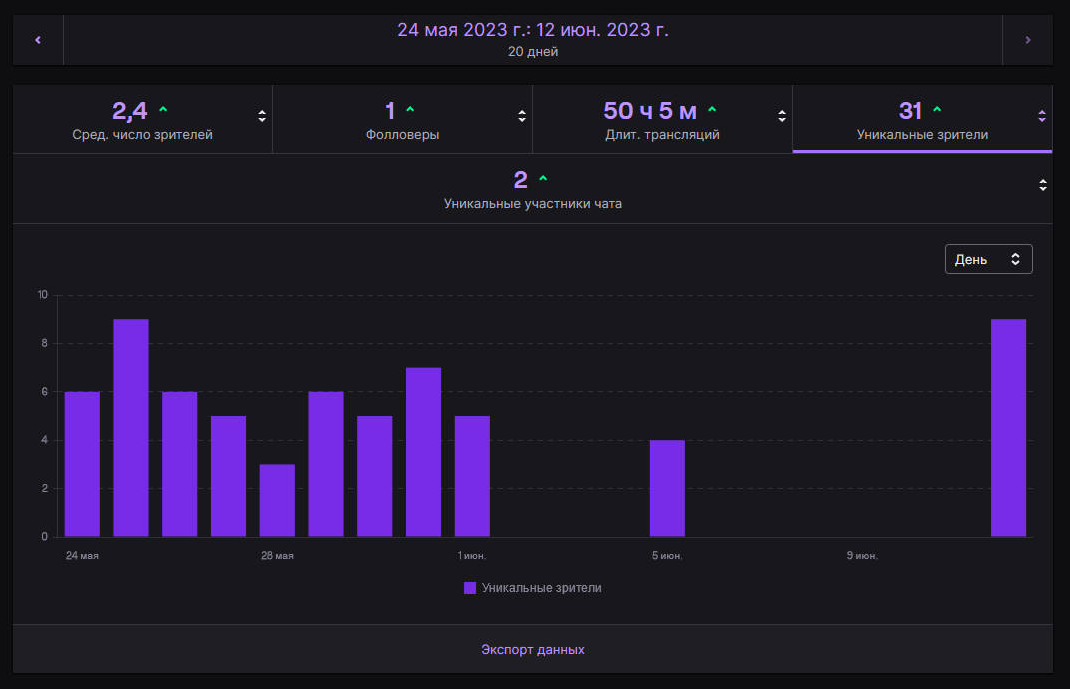Select the Уникальные зрители metric tab

coord(923,119)
